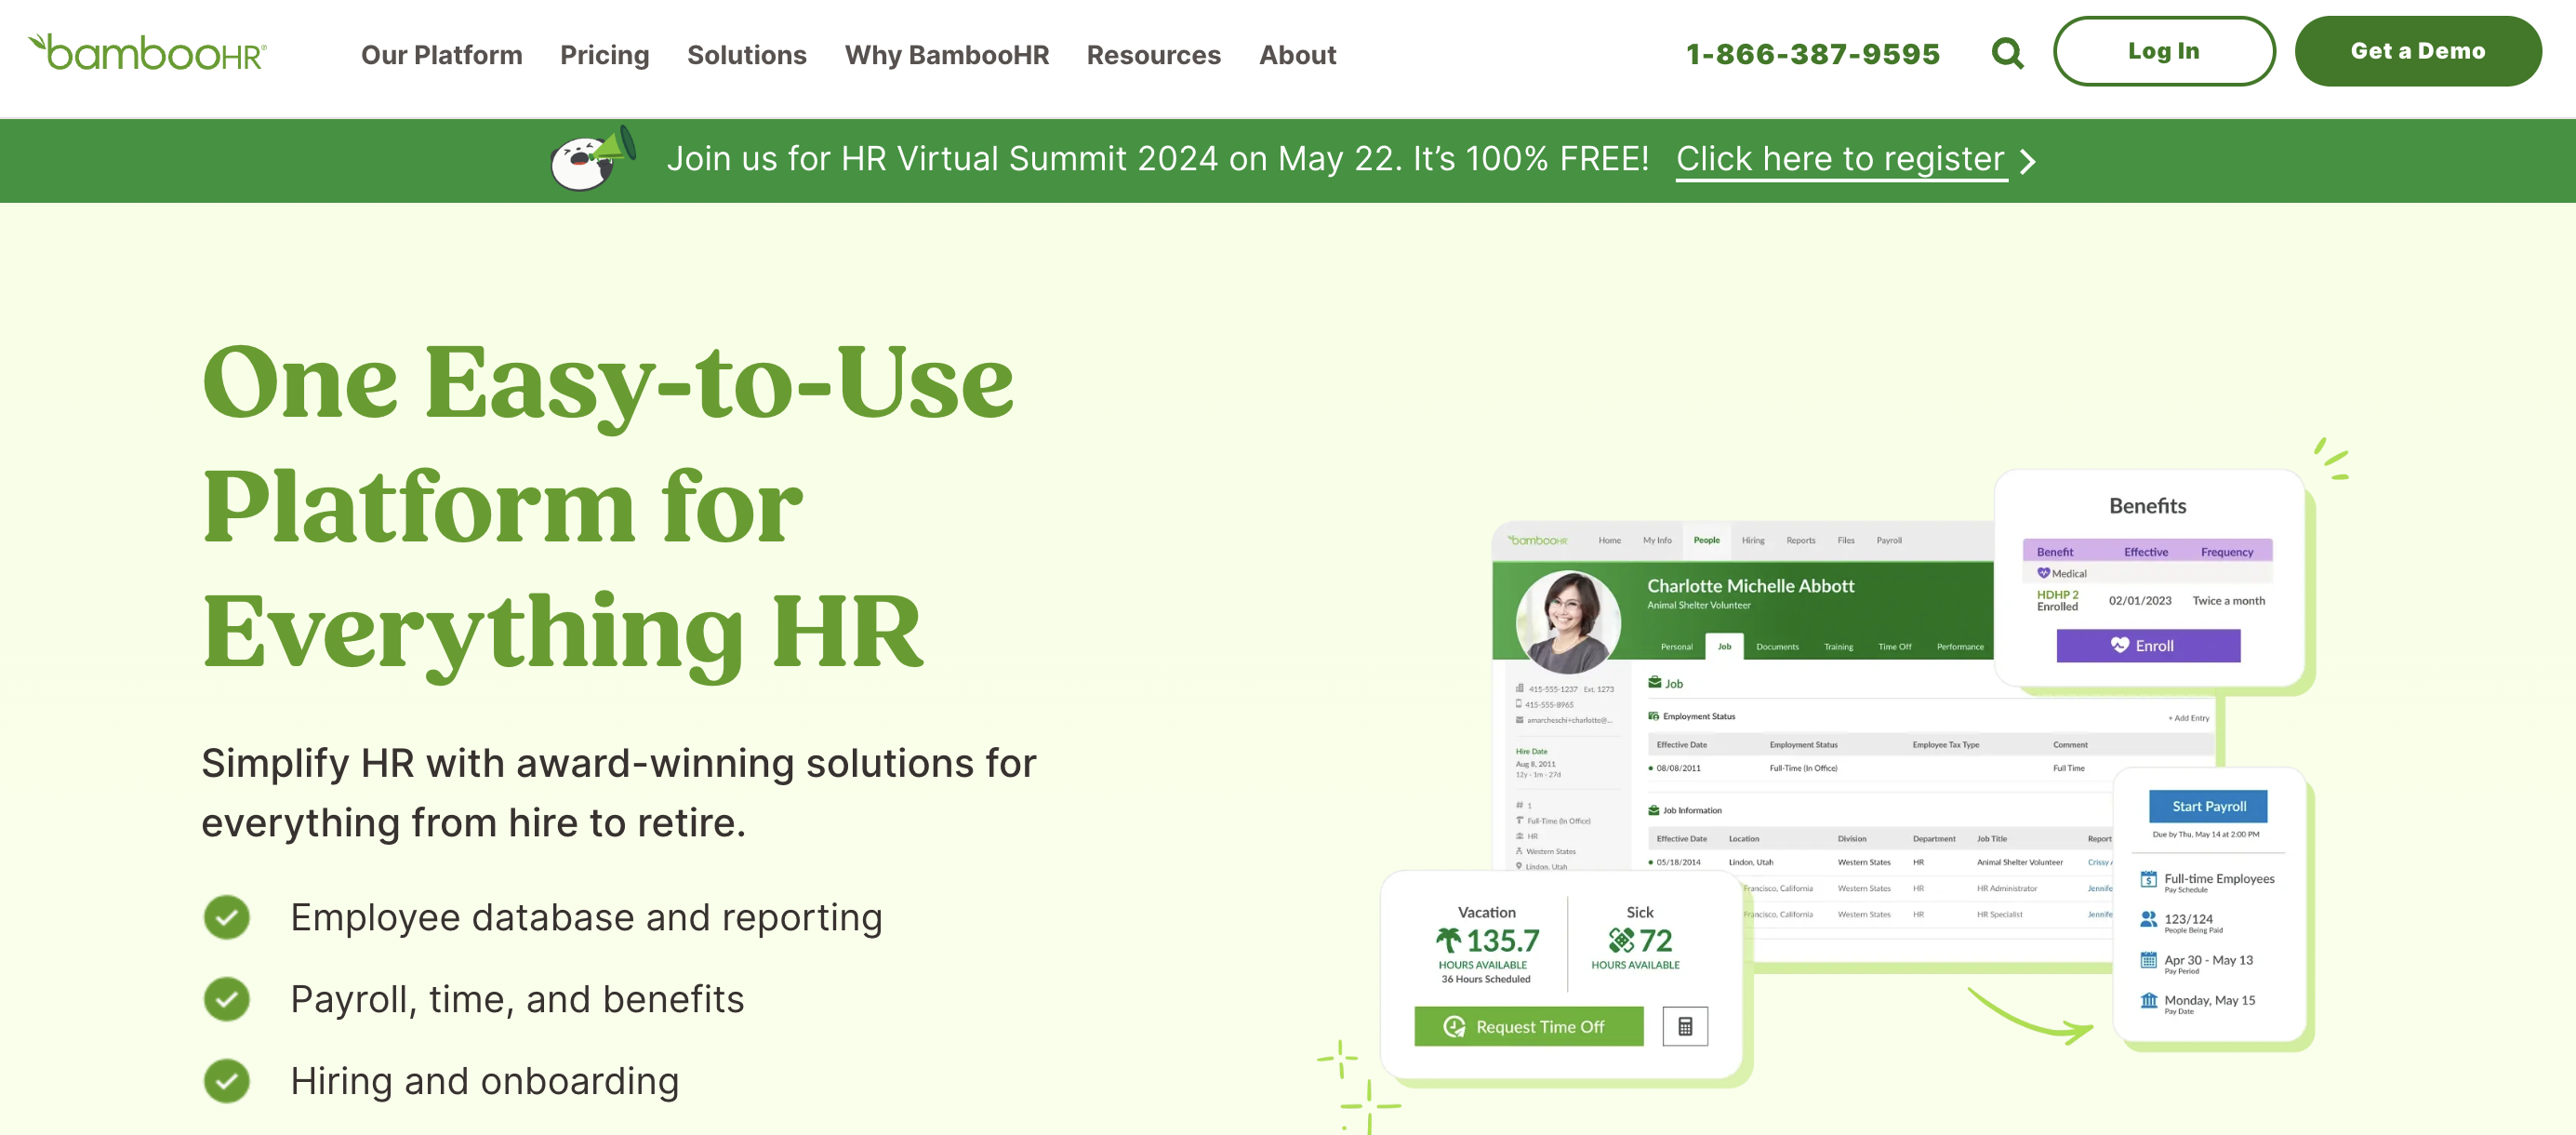Click the purple Enroll button
The height and width of the screenshot is (1135, 2576).
[x=2147, y=645]
